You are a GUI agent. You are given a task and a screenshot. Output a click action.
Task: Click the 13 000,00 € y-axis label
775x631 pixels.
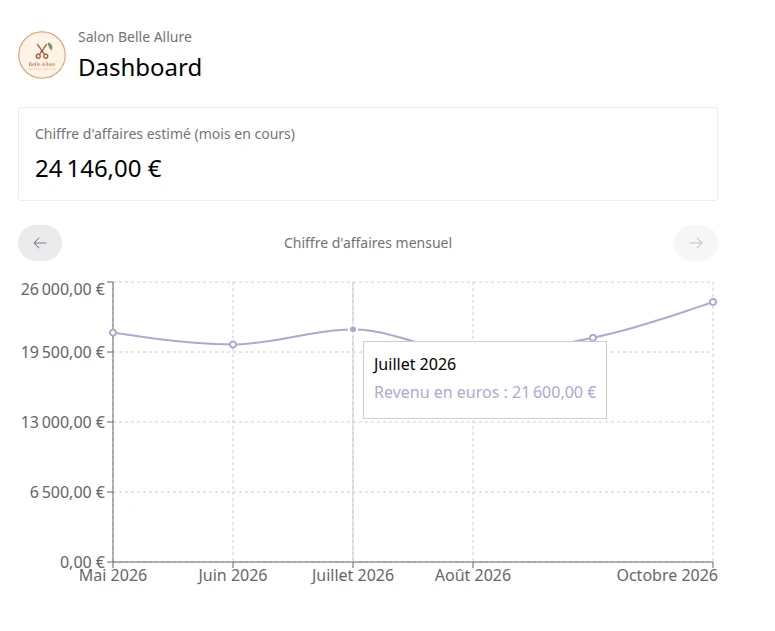[x=63, y=422]
